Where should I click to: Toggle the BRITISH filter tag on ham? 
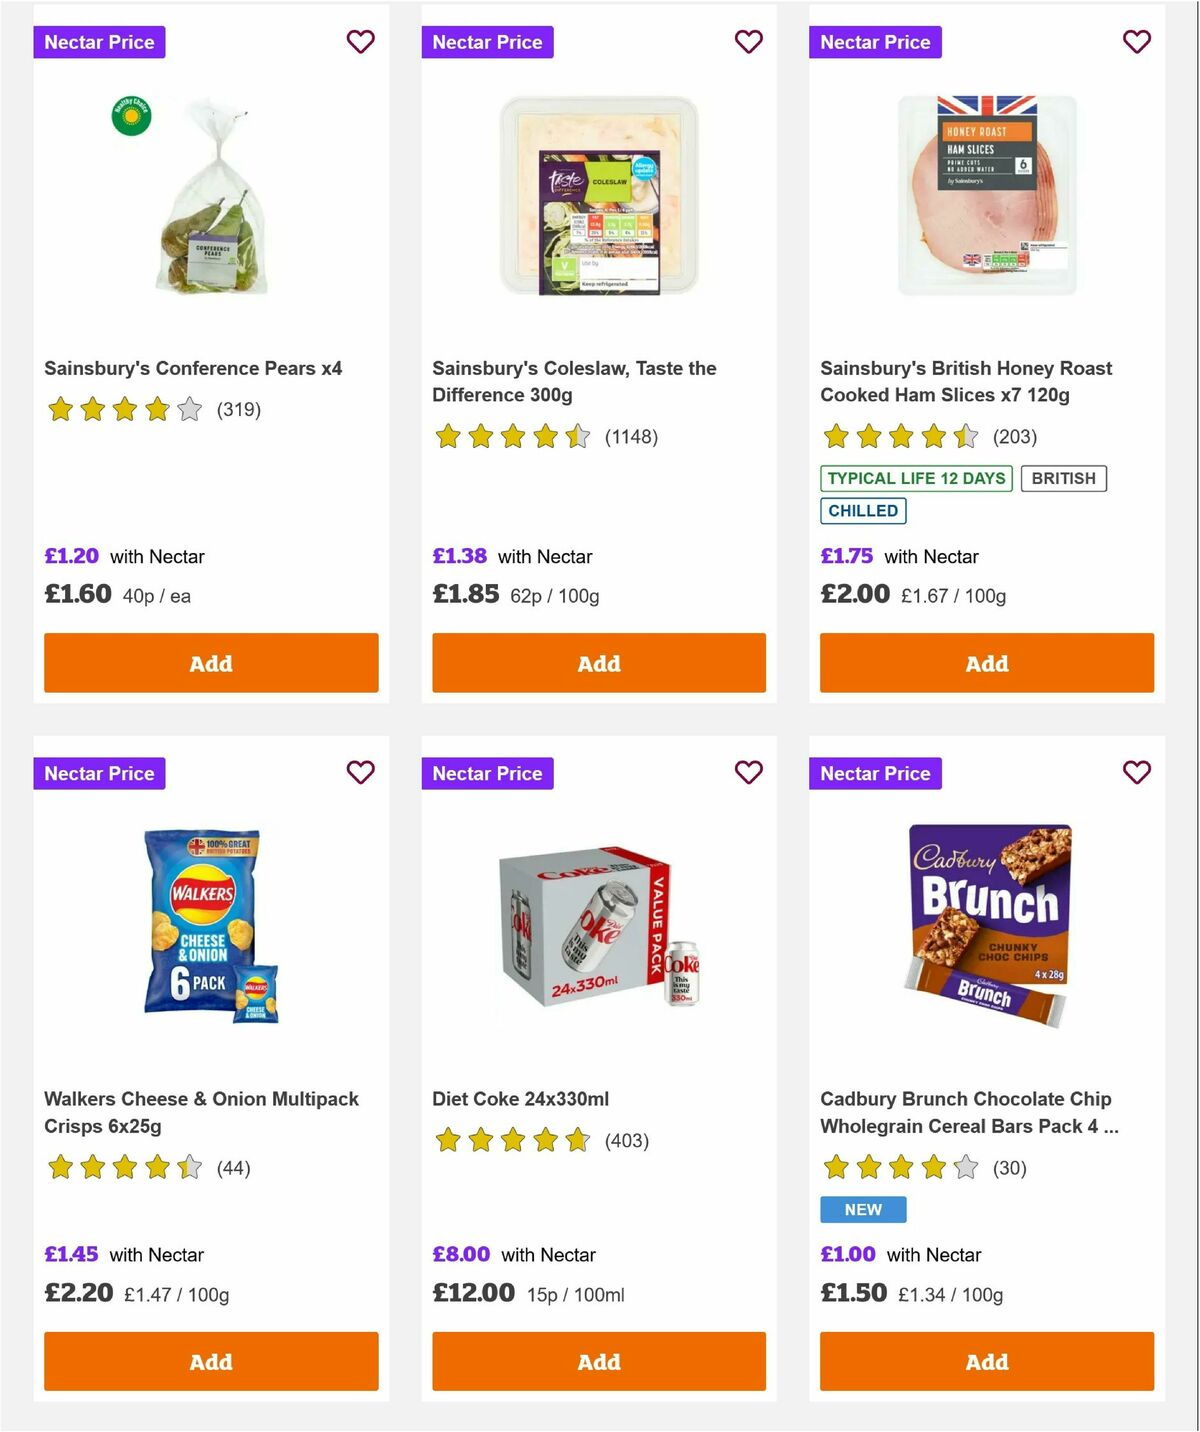[1064, 478]
